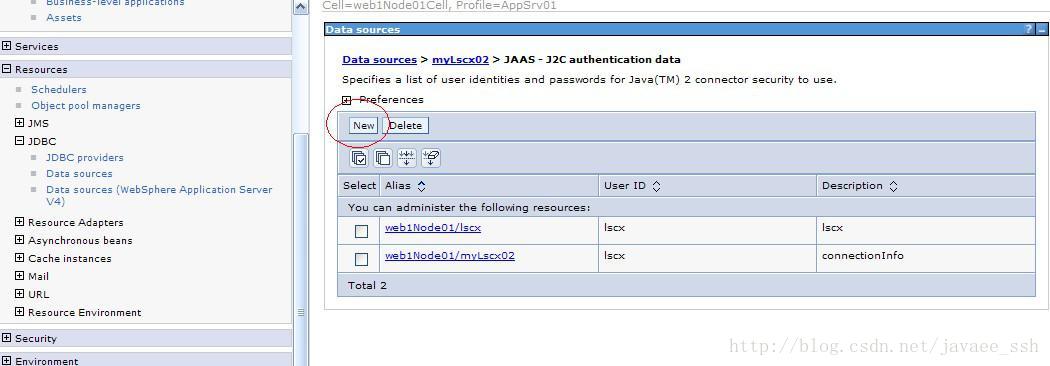The height and width of the screenshot is (366, 1050).
Task: Click the Delete button
Action: tap(406, 125)
